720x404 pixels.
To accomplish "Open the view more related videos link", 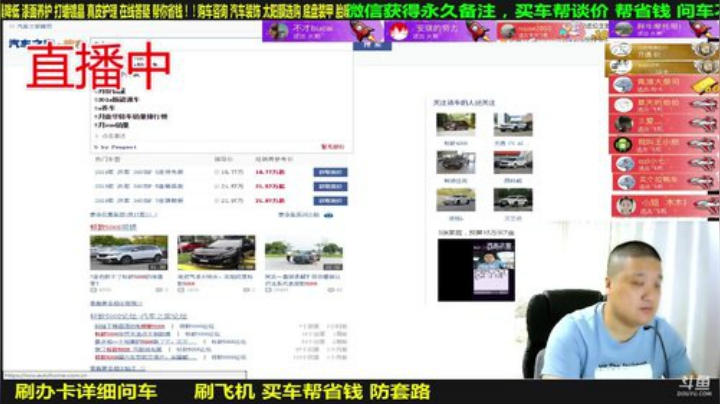I will pos(116,303).
